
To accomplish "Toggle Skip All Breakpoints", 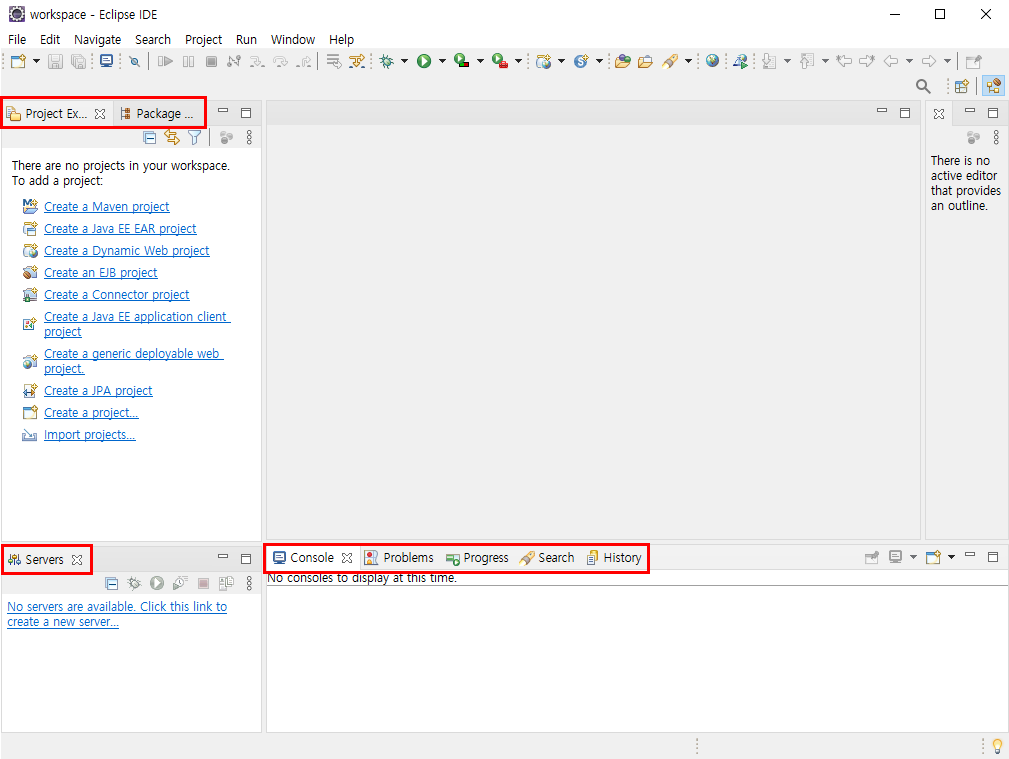I will tap(134, 61).
